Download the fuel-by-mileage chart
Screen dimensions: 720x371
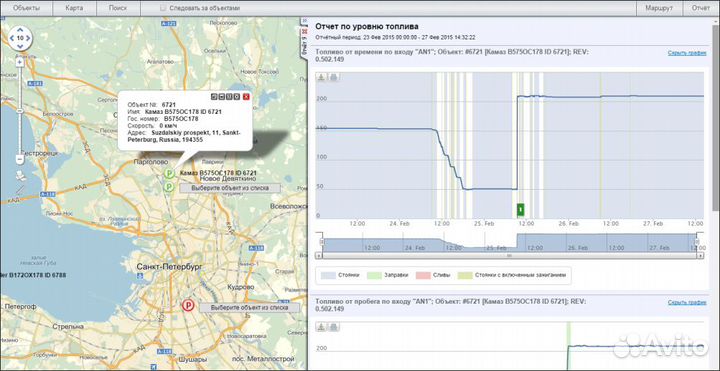click(321, 326)
